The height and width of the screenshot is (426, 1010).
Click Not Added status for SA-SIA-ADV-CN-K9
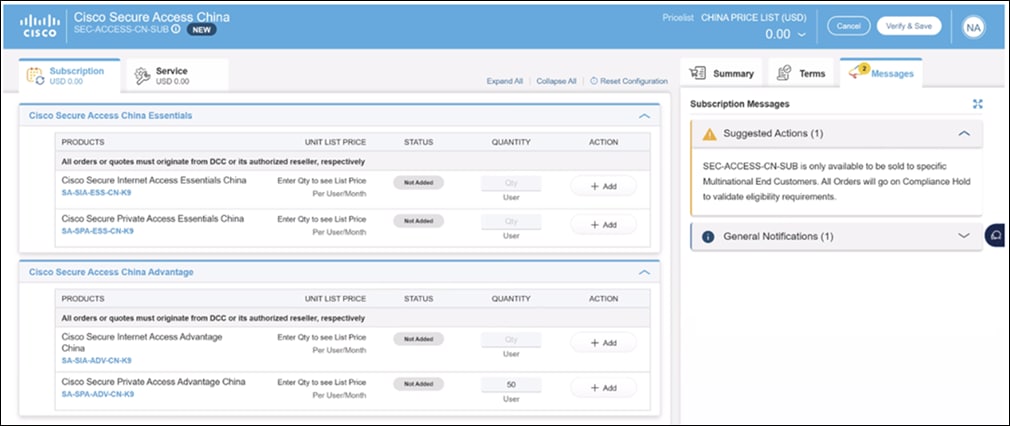pyautogui.click(x=419, y=339)
